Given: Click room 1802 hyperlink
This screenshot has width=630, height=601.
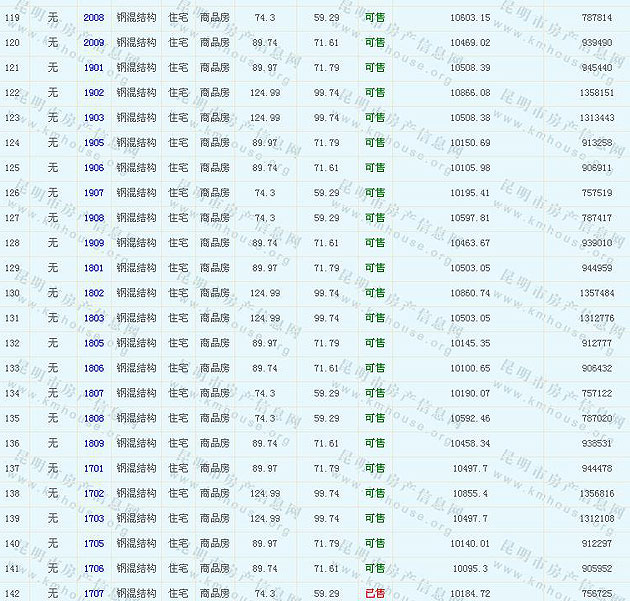Looking at the screenshot, I should (x=93, y=293).
